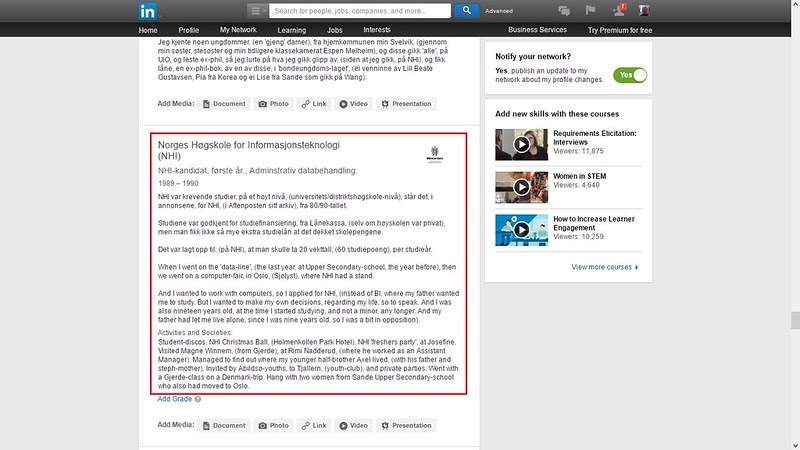Play How to Increase Learner Engagement thumbnail
The image size is (800, 450).
click(x=521, y=230)
